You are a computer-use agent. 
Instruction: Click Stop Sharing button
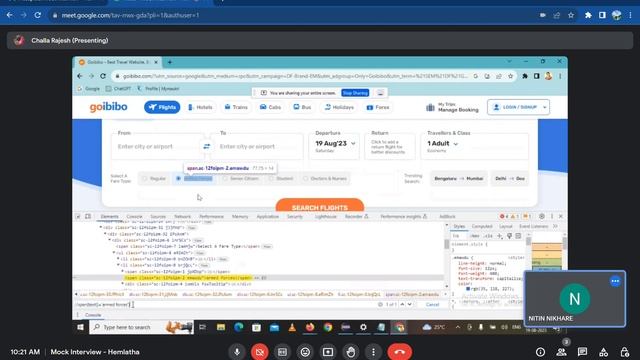[355, 93]
